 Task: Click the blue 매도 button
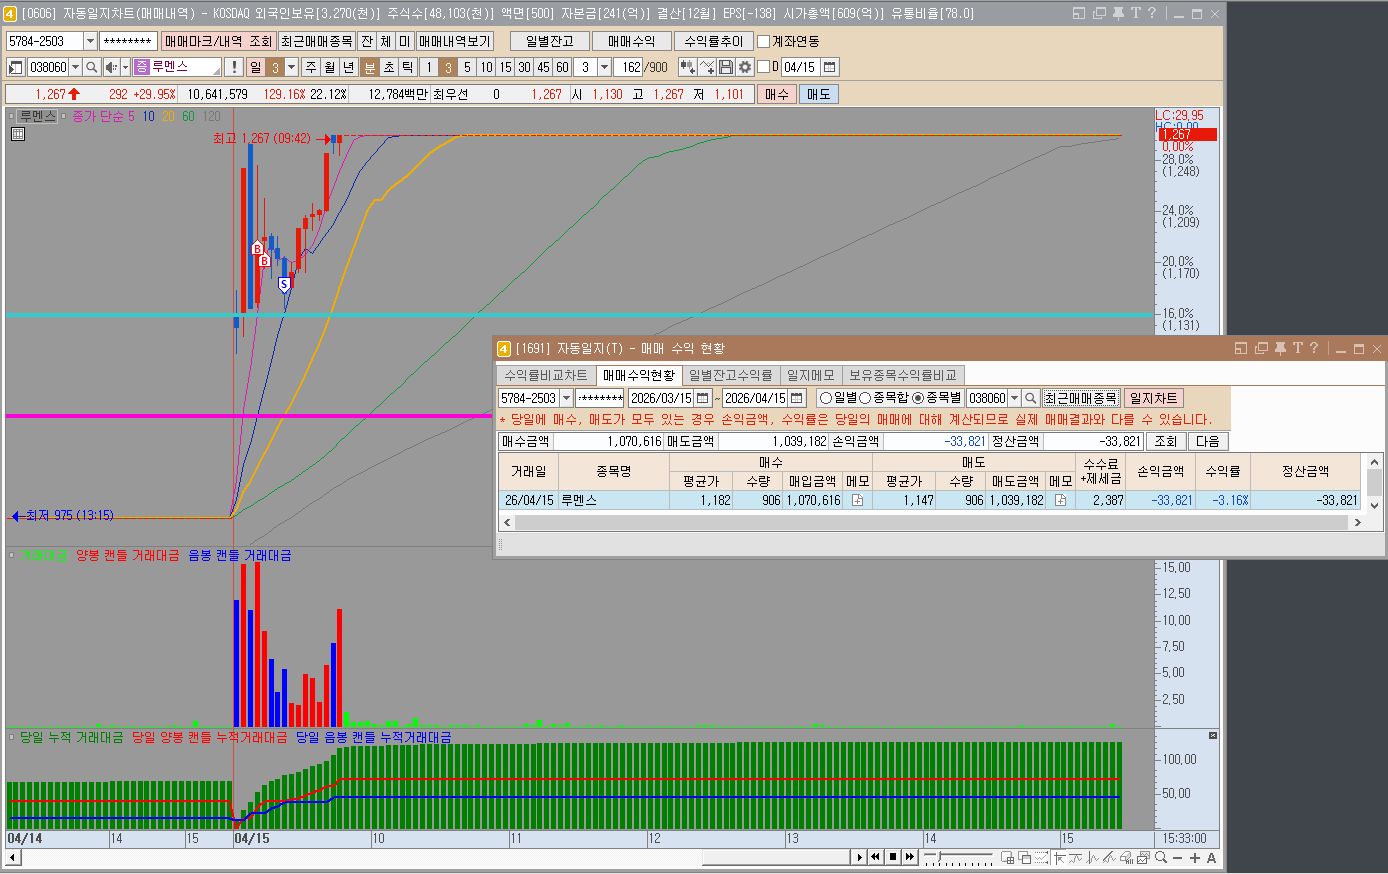tap(819, 94)
